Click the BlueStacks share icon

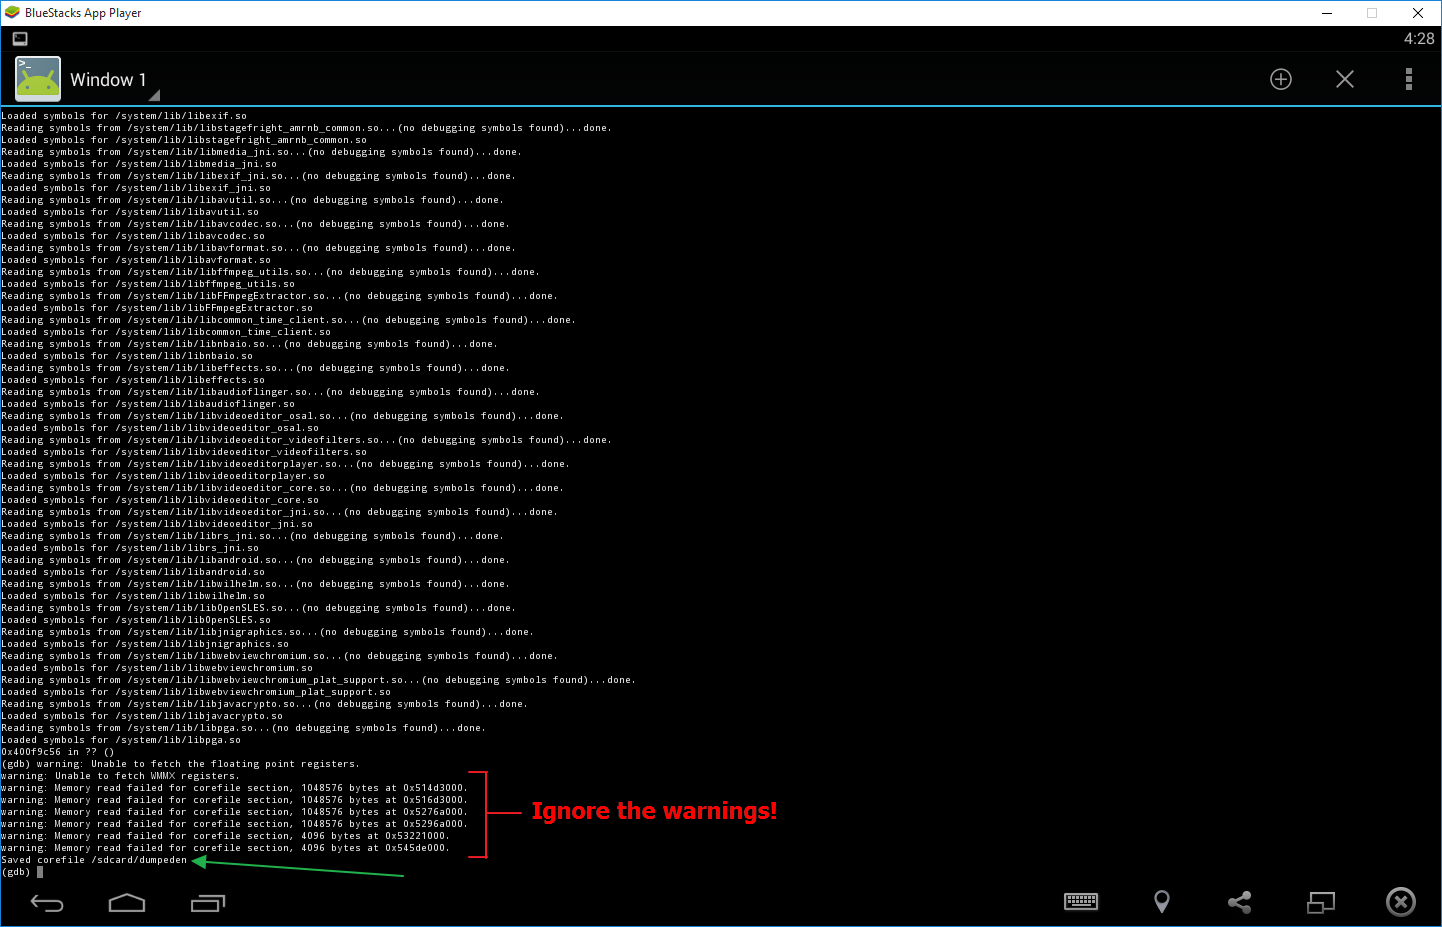(1240, 902)
